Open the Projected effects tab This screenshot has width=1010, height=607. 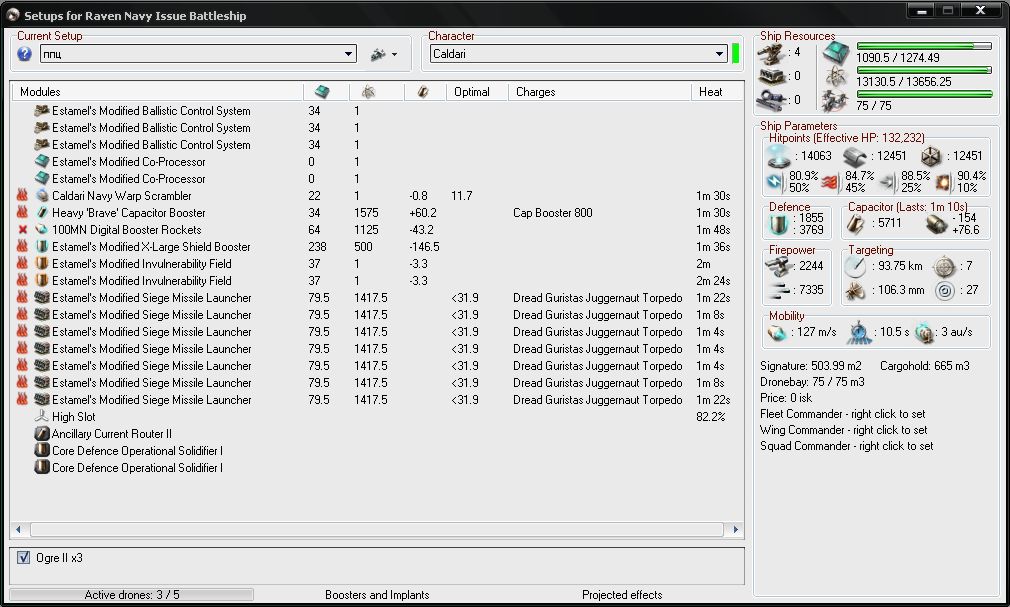(x=622, y=595)
